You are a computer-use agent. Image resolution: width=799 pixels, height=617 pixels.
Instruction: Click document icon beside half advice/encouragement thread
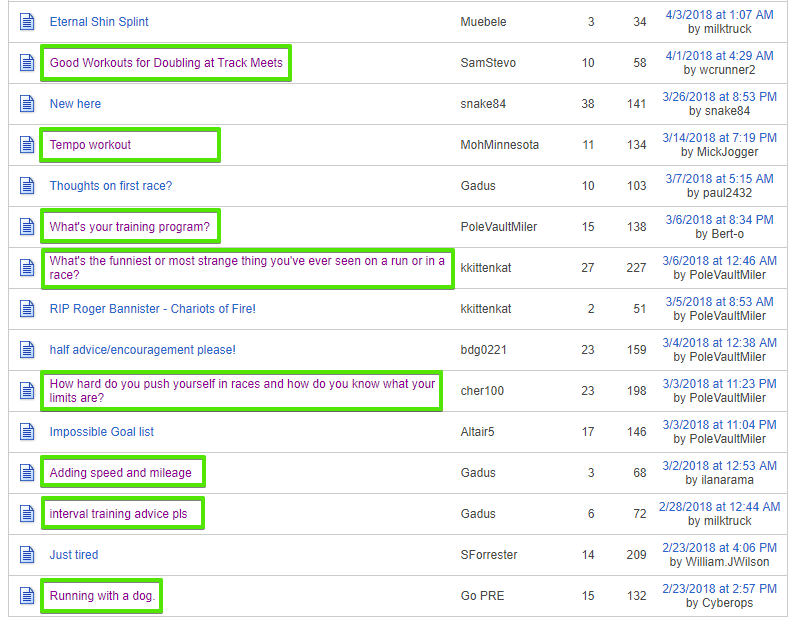pos(27,350)
